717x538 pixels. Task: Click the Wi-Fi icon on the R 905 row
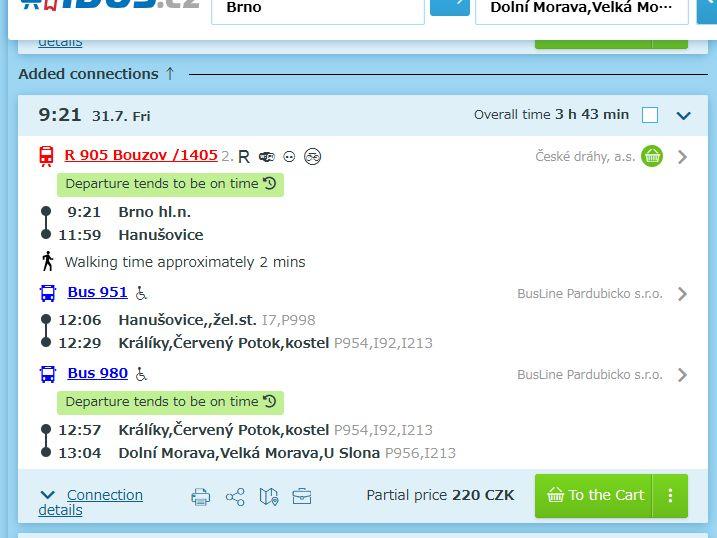pyautogui.click(x=267, y=157)
